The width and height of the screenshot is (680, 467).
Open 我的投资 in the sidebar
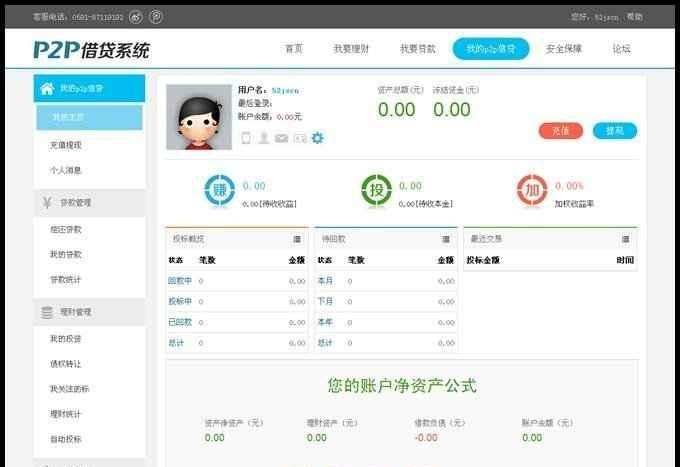coord(65,338)
